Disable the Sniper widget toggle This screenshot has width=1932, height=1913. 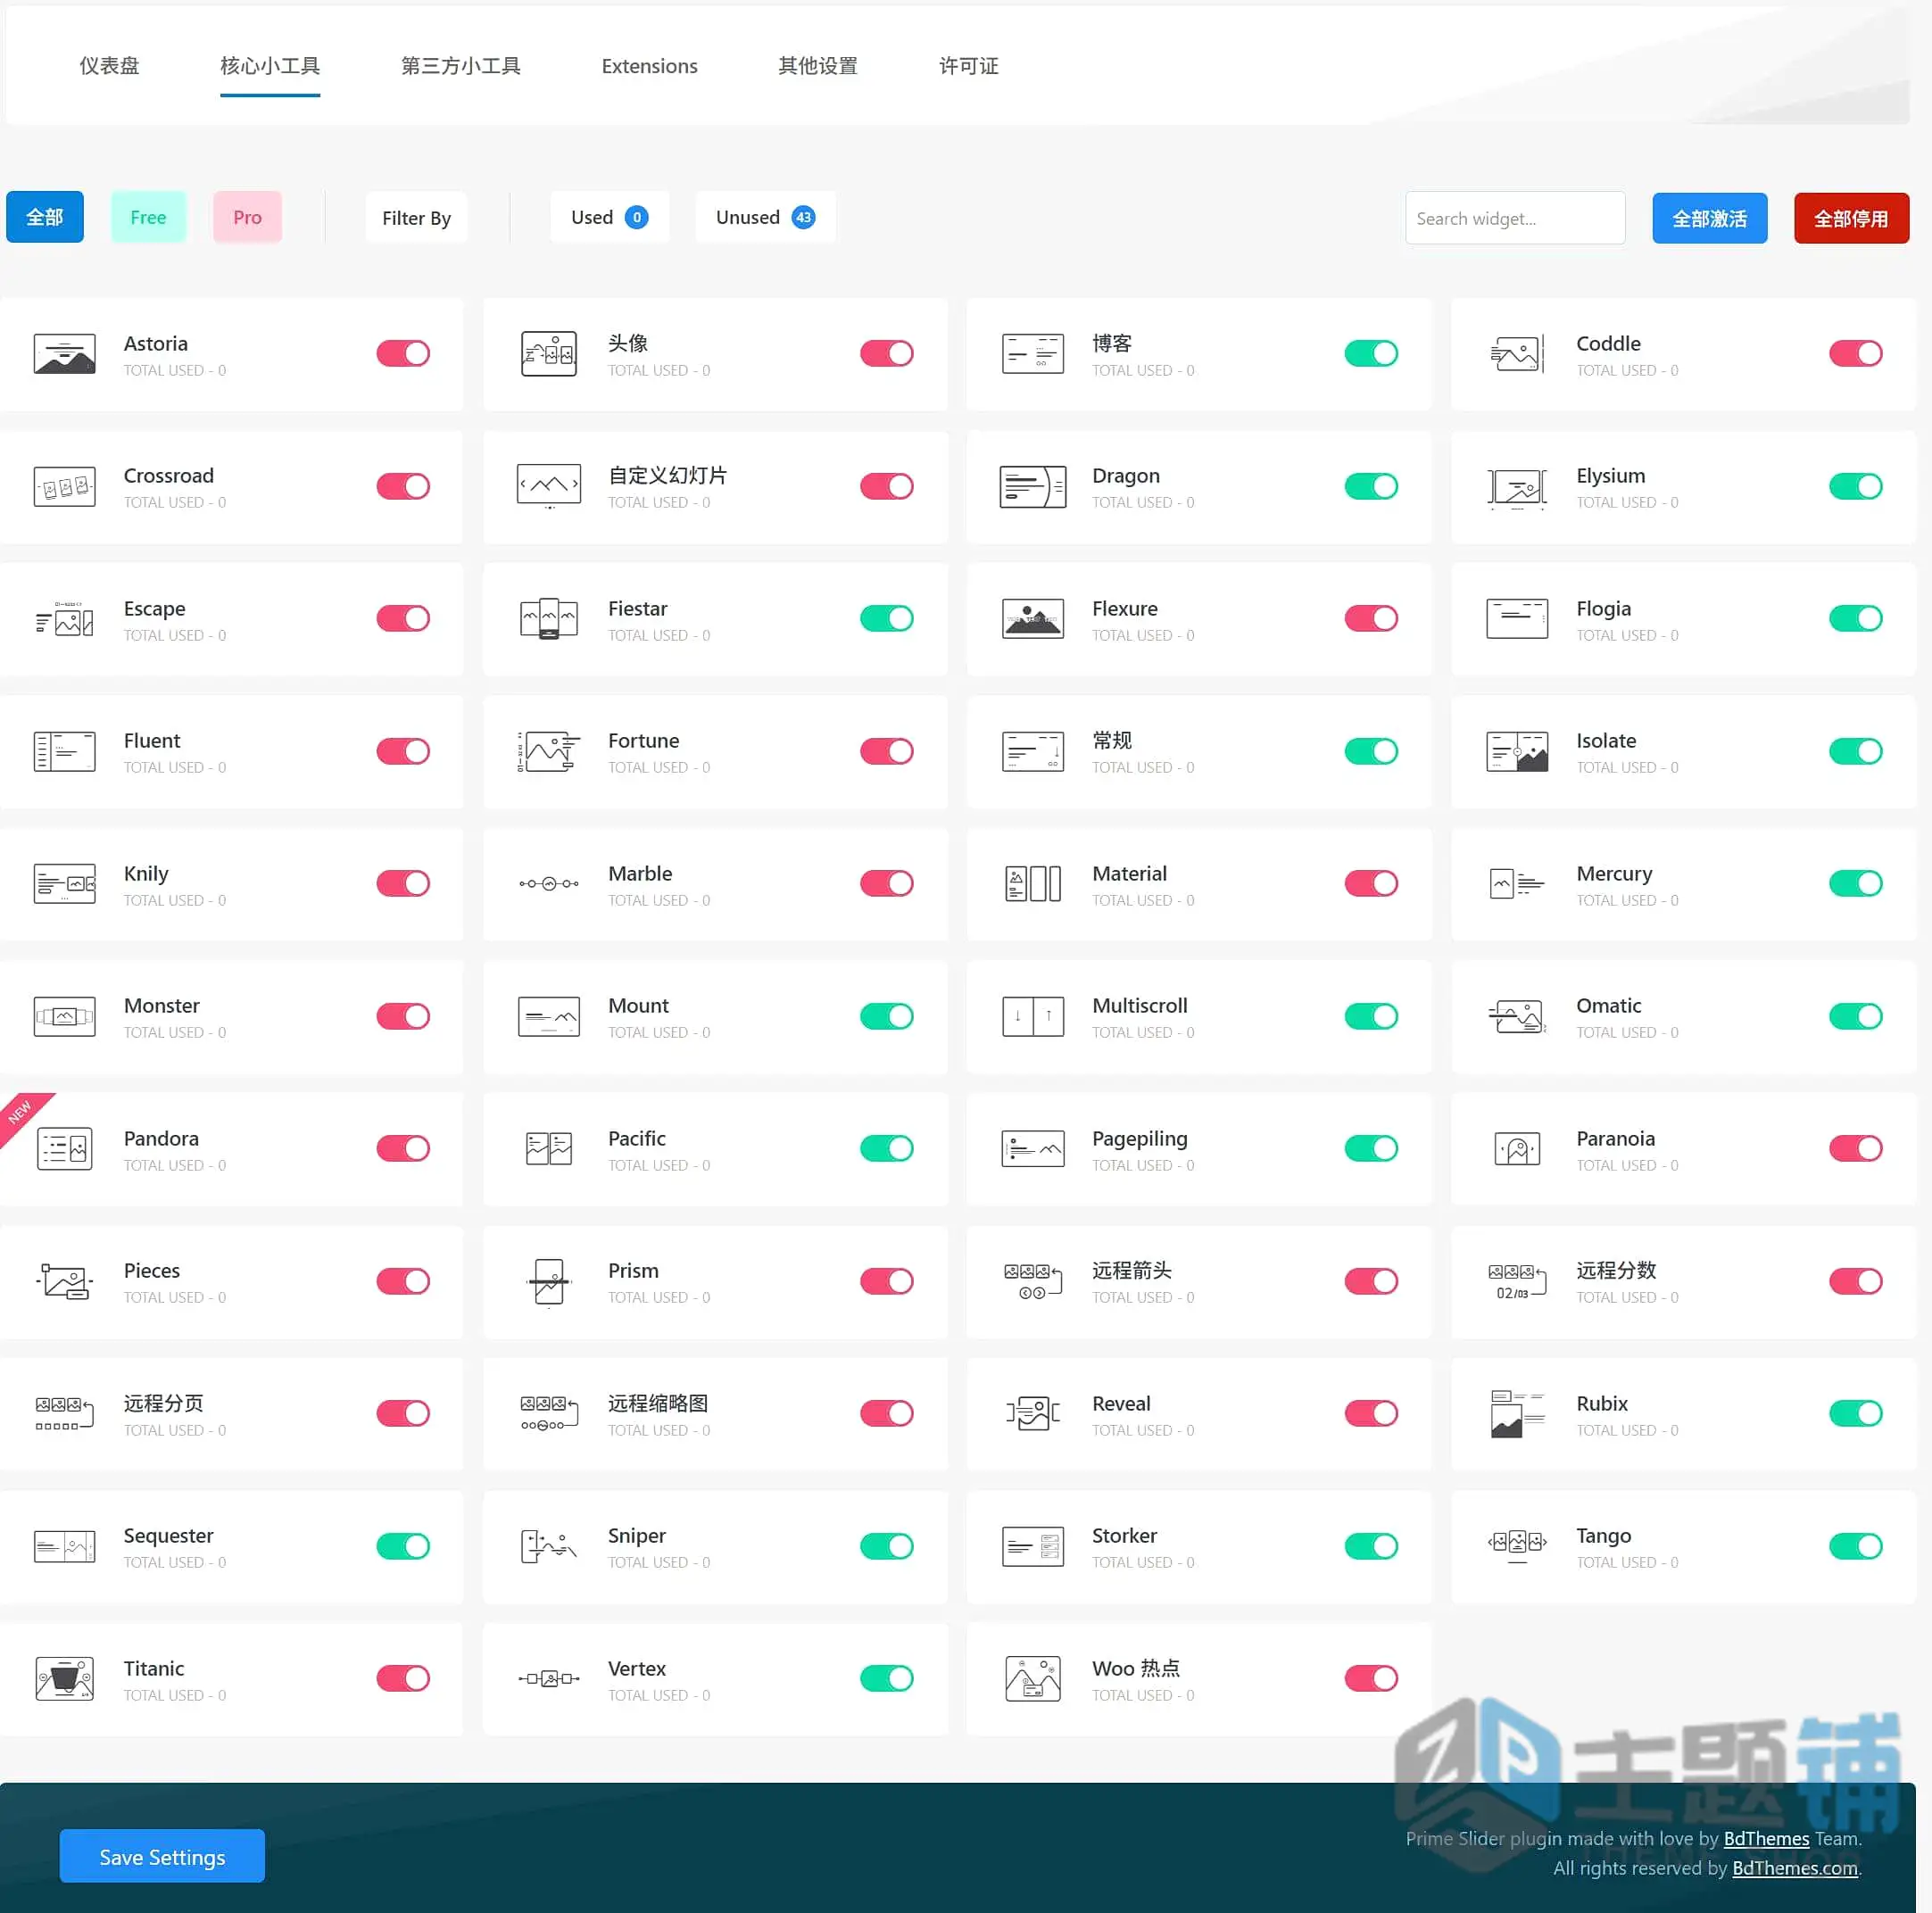tap(887, 1547)
